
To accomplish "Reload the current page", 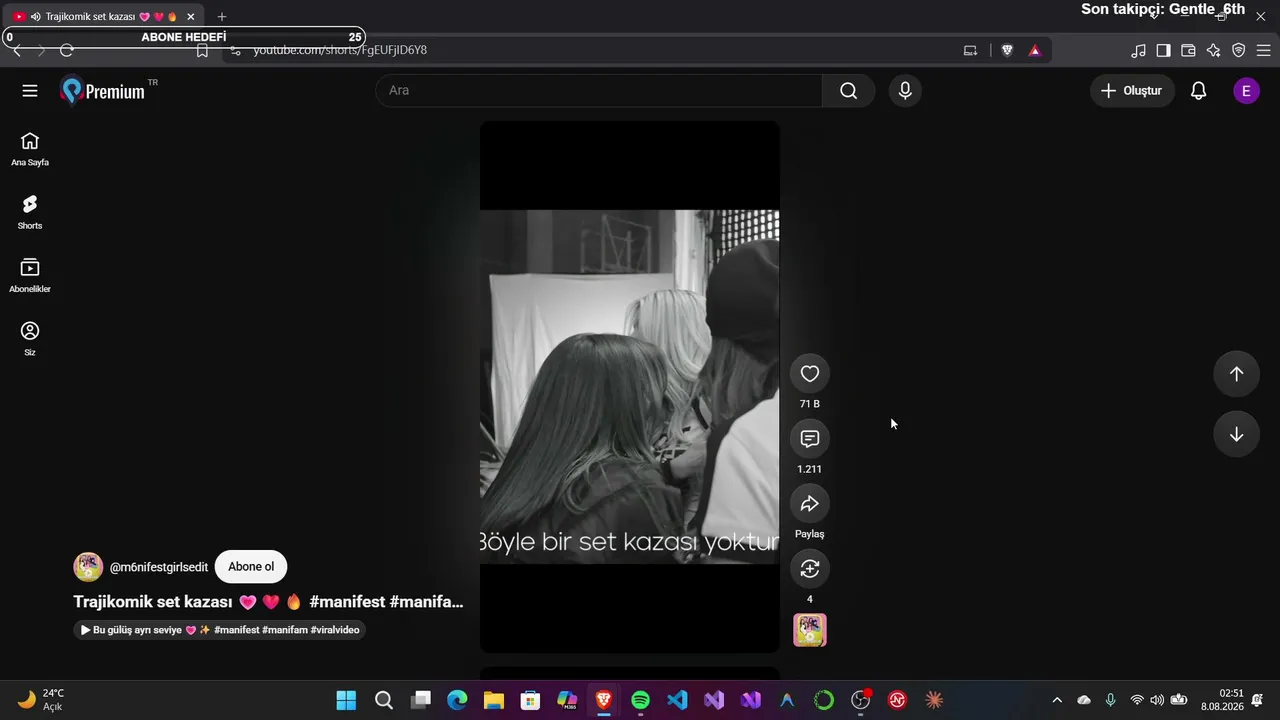I will pos(67,50).
